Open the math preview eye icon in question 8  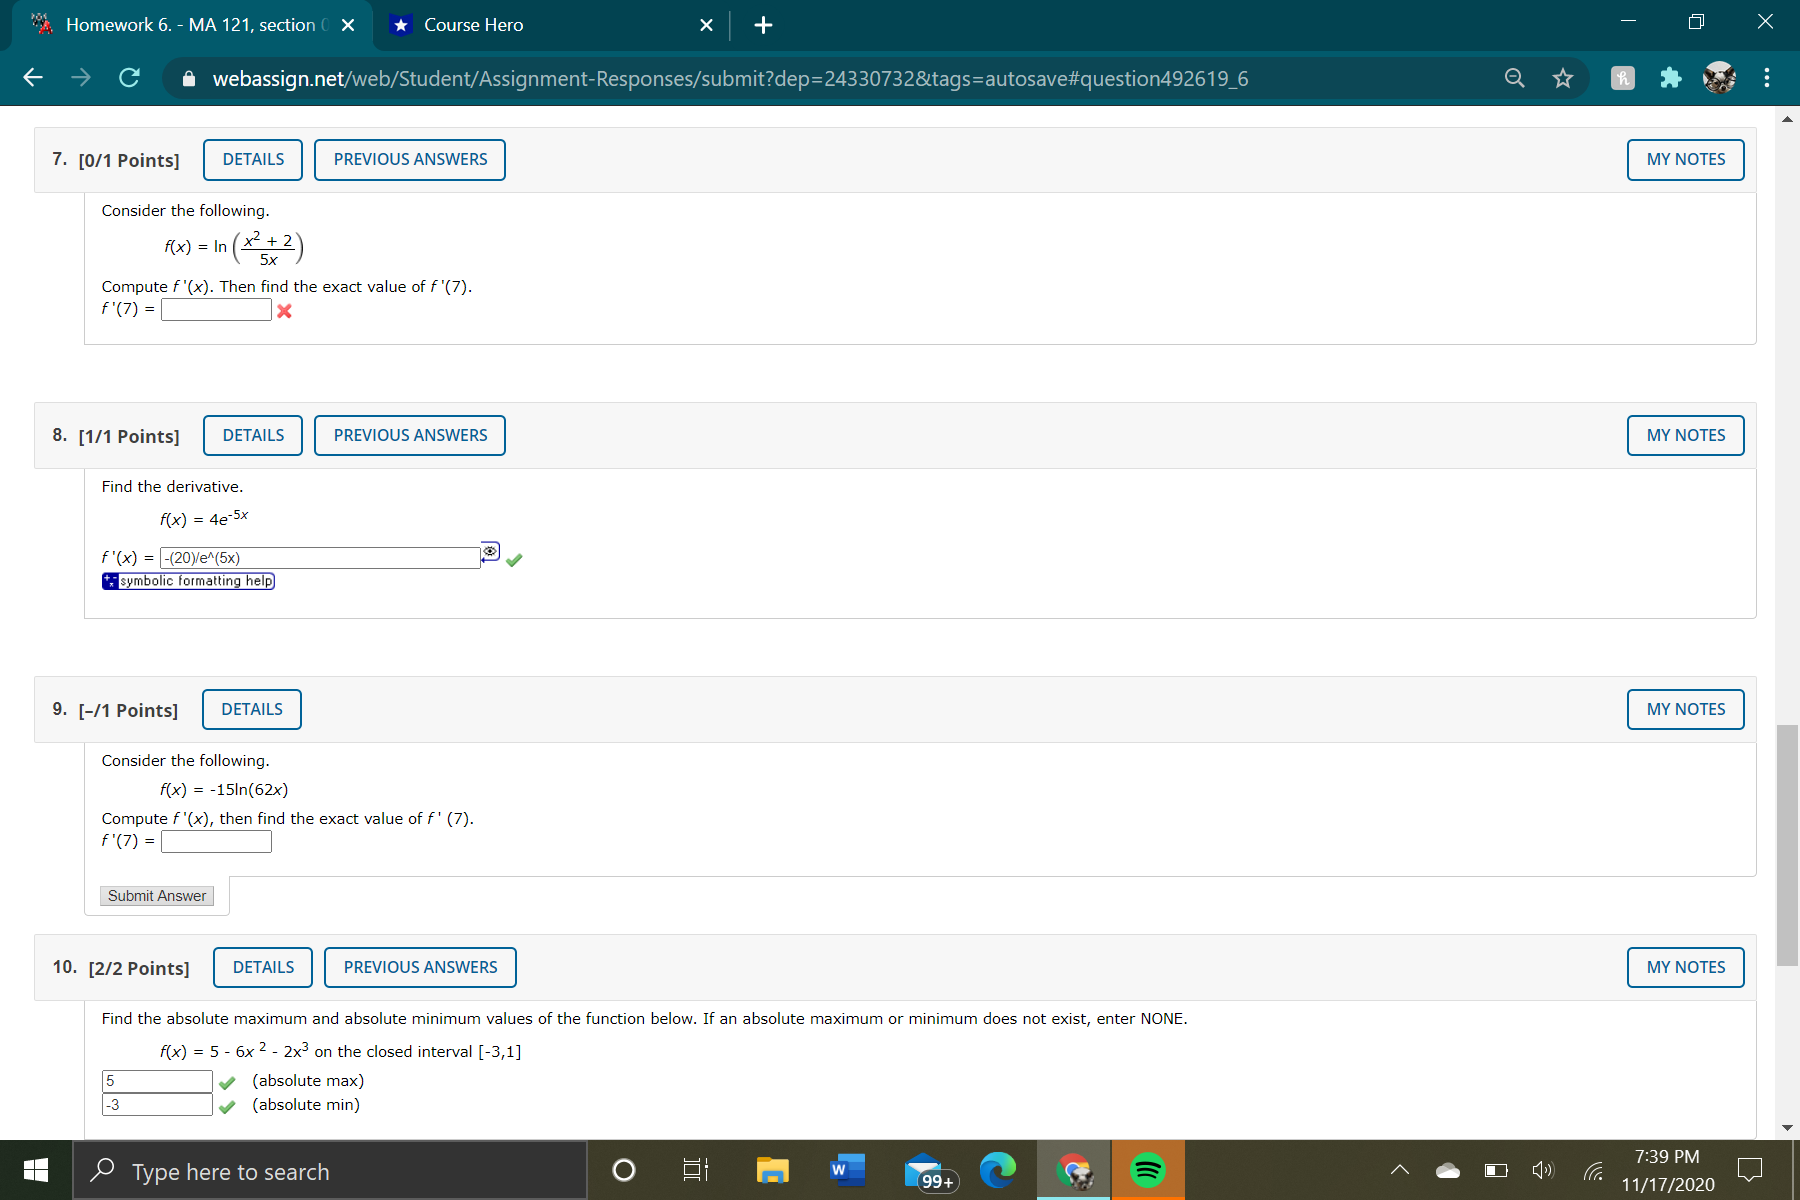[490, 552]
